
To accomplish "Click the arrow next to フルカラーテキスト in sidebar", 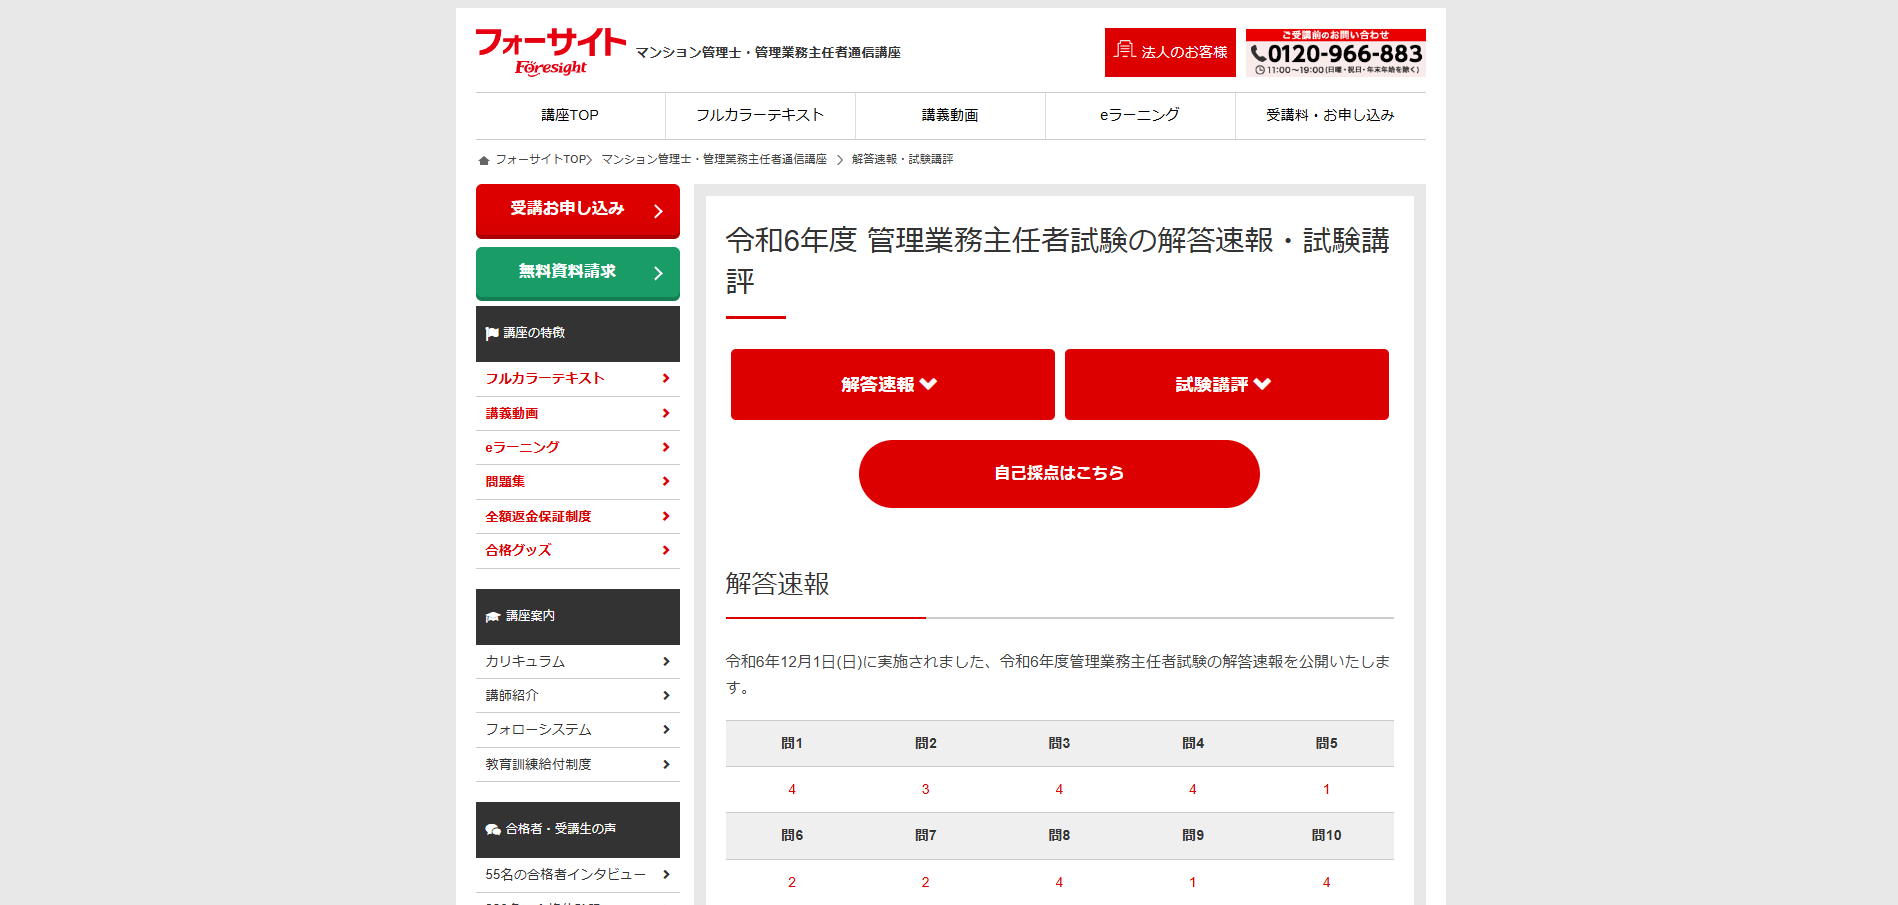I will point(666,379).
